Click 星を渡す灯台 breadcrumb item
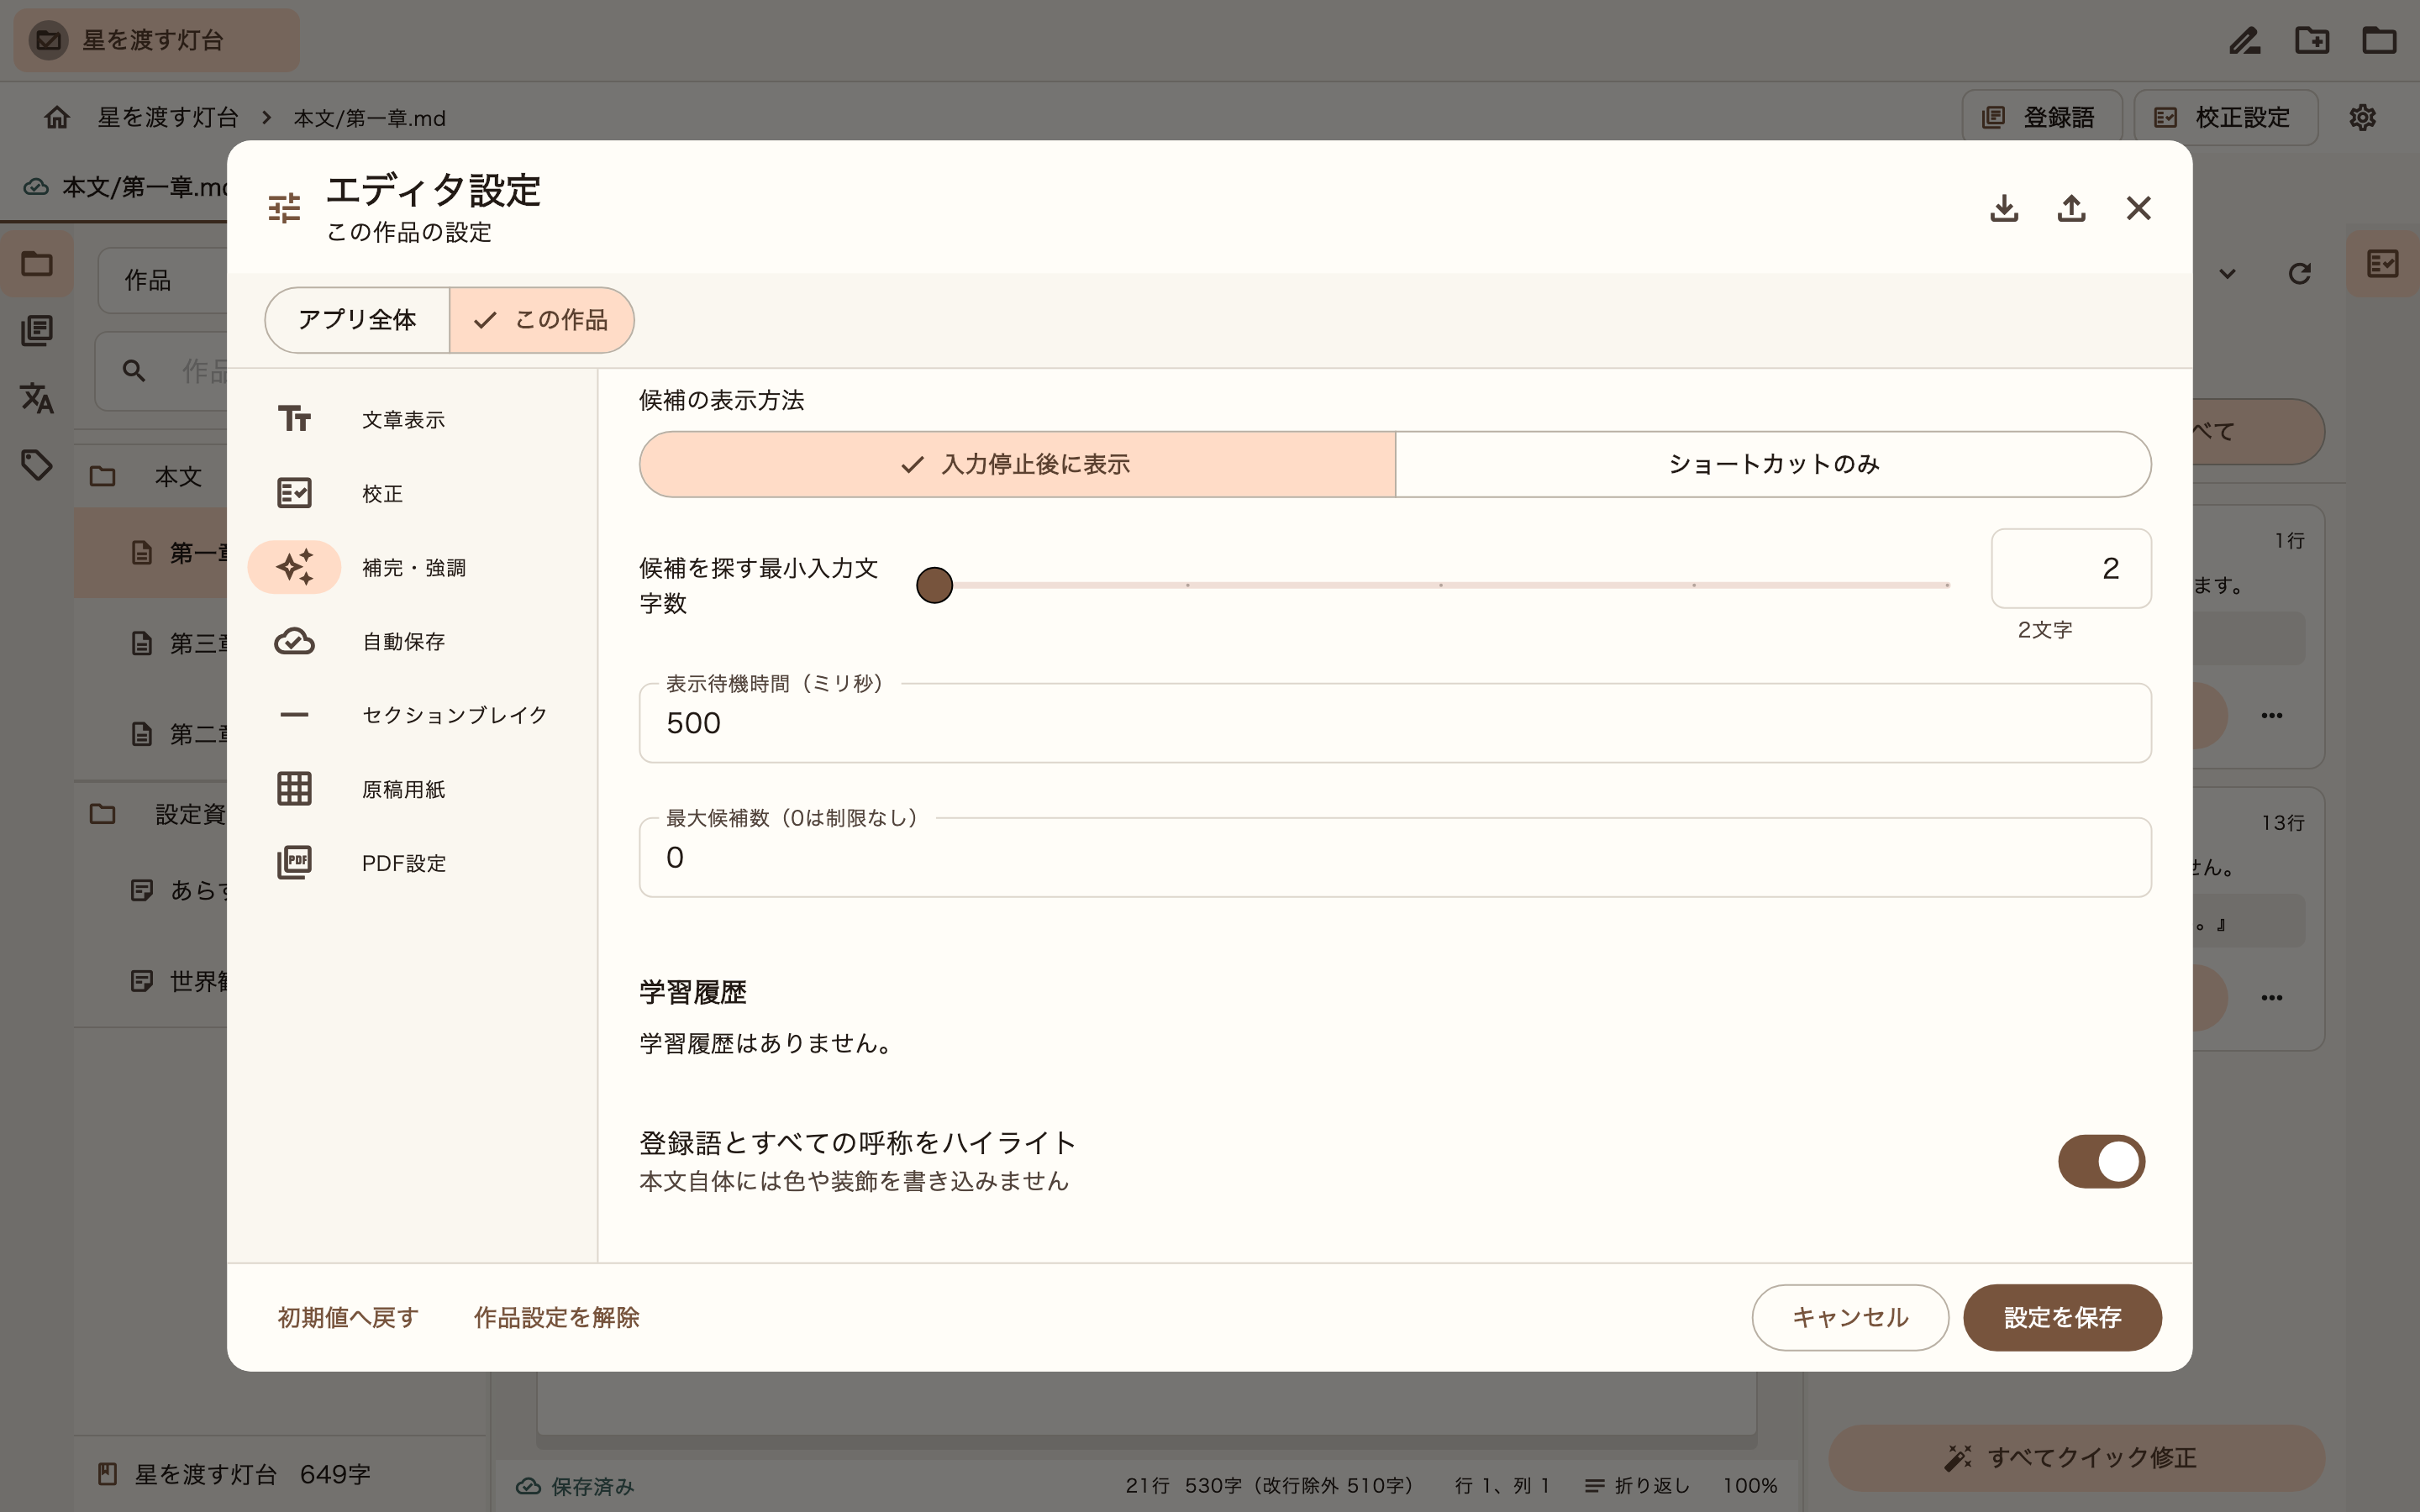The height and width of the screenshot is (1512, 2420). click(168, 117)
